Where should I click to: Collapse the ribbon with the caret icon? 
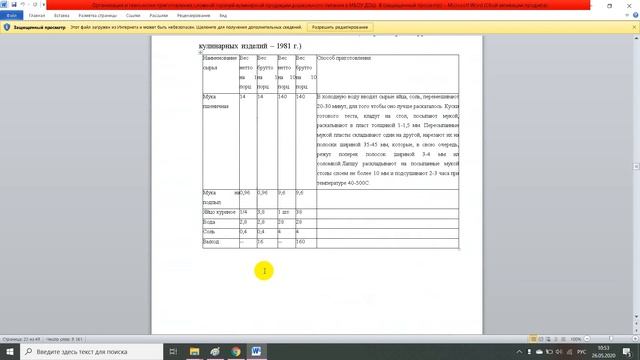(x=627, y=15)
